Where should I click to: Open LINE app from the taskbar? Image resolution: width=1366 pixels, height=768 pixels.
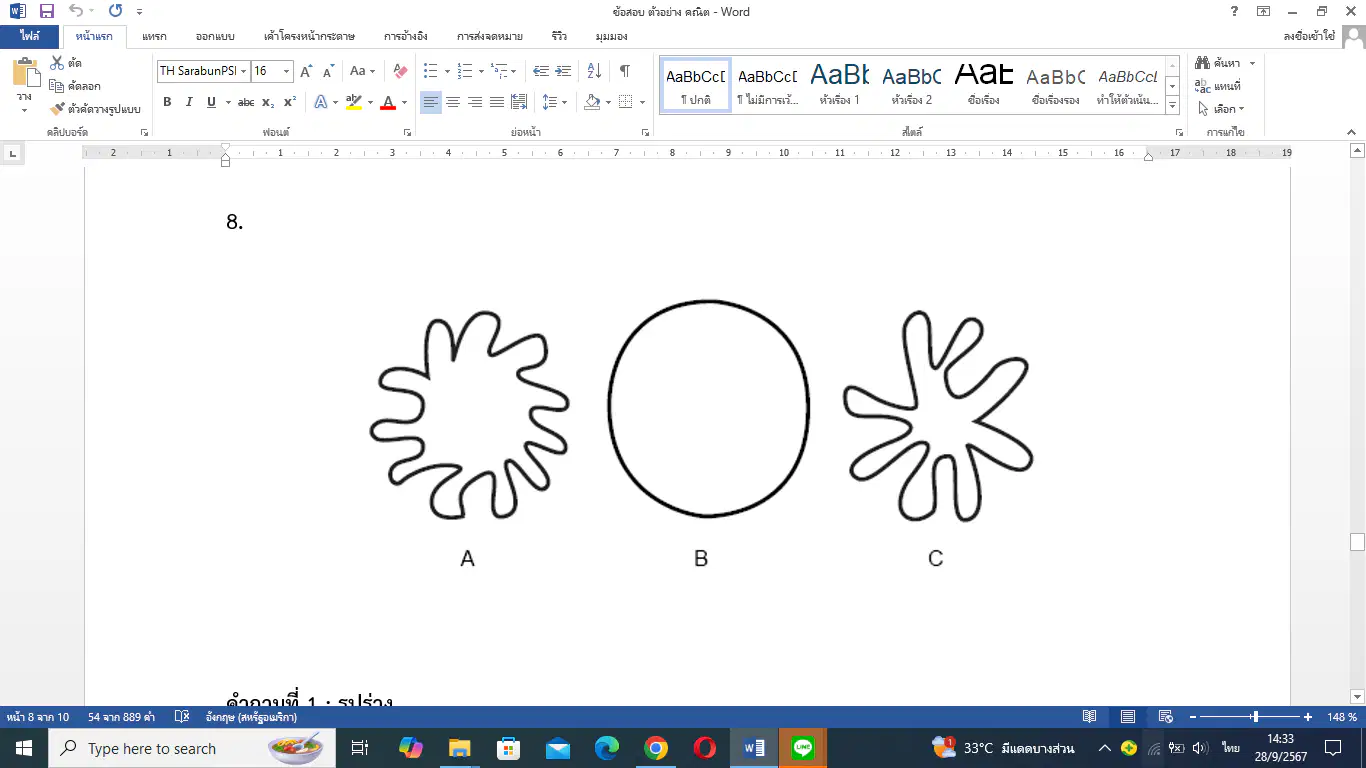(x=802, y=748)
